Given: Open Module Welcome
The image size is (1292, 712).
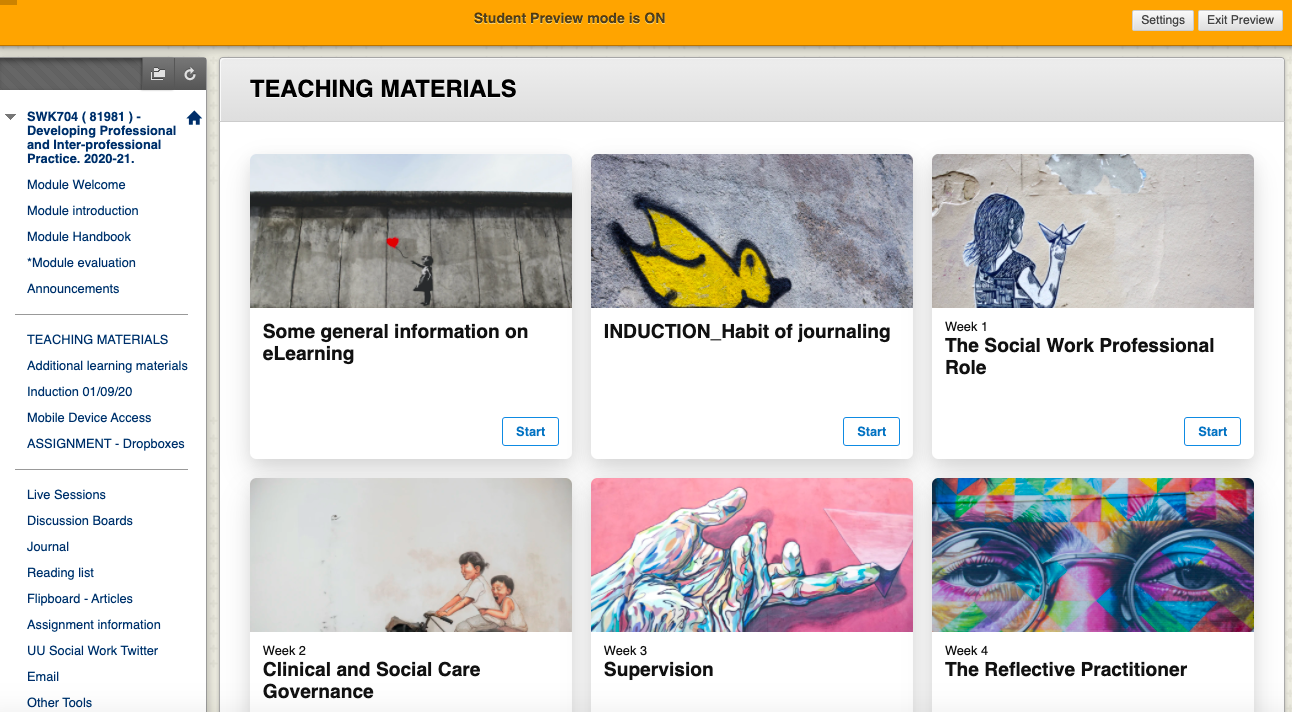Looking at the screenshot, I should (76, 185).
